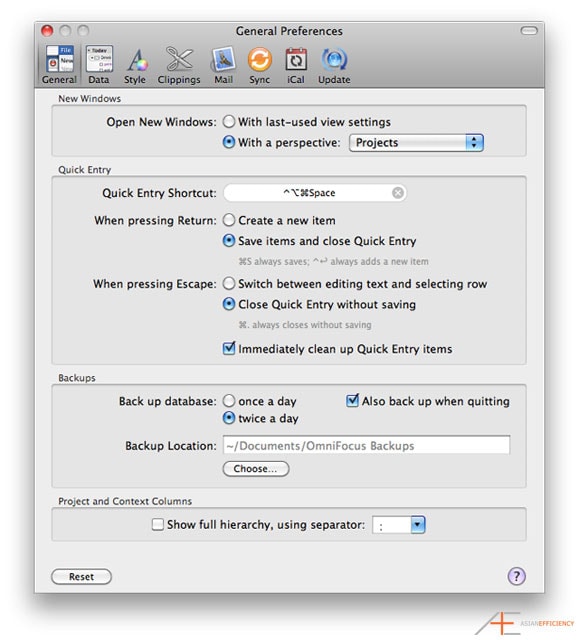The height and width of the screenshot is (640, 579).
Task: Open the iCal preferences pane
Action: tap(296, 65)
